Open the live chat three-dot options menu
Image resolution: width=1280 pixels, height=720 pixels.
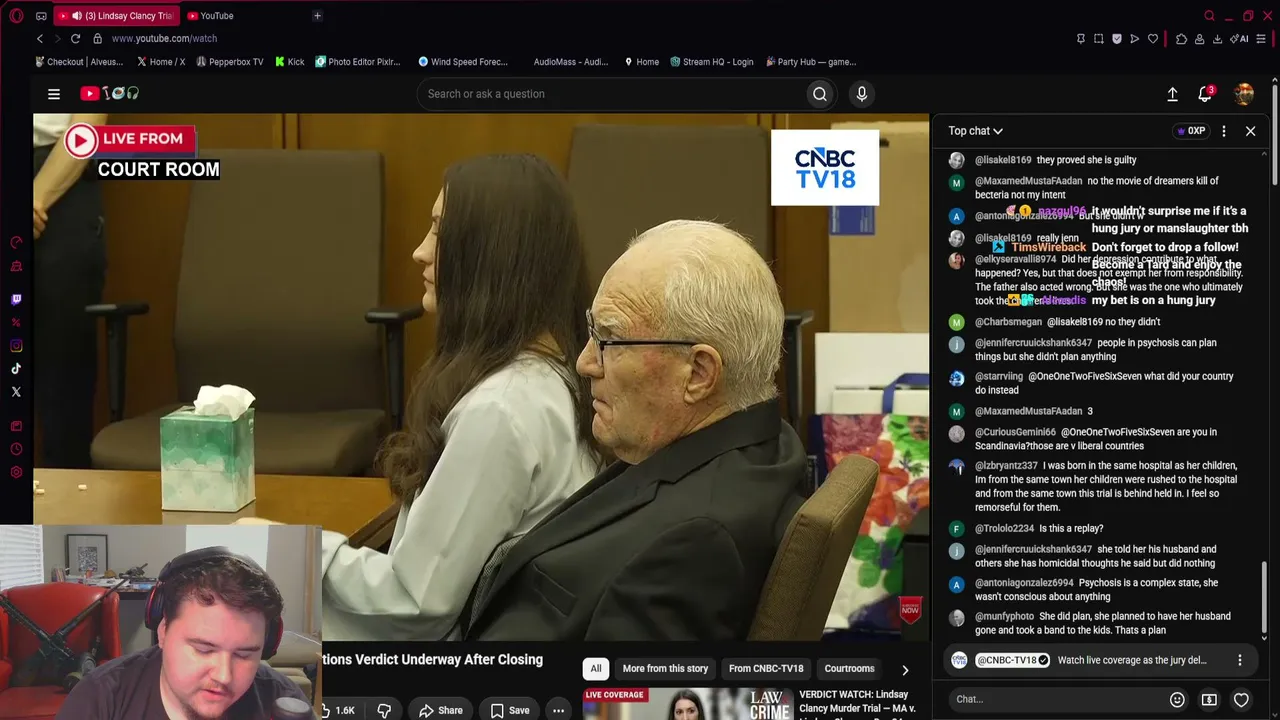[x=1223, y=131]
